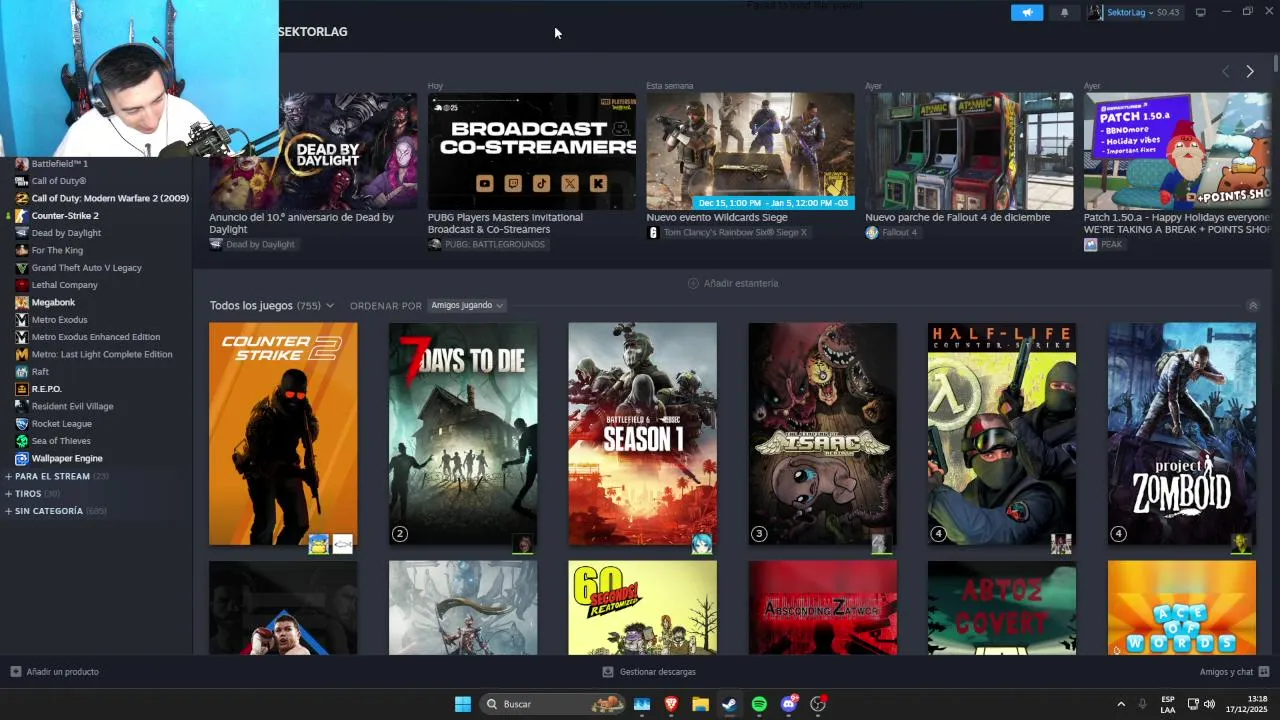
Task: Select Rocket League in sidebar
Action: tap(61, 423)
